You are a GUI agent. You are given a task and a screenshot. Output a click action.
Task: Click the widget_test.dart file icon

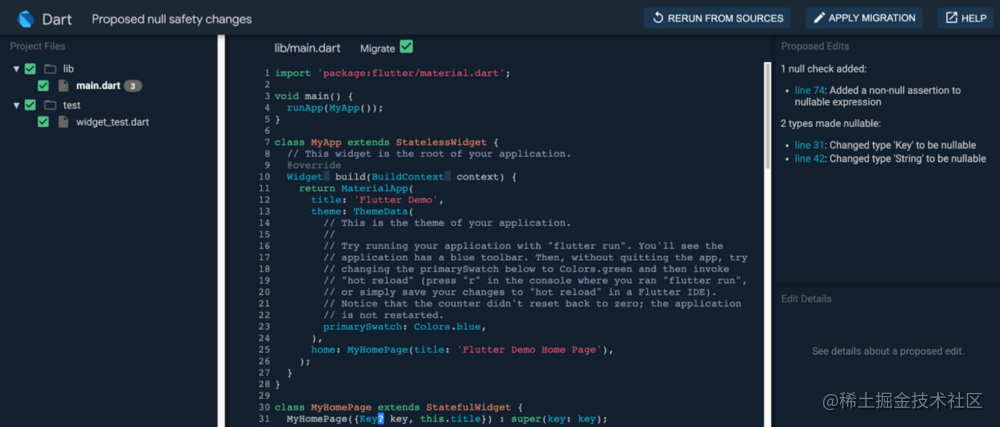coord(62,122)
